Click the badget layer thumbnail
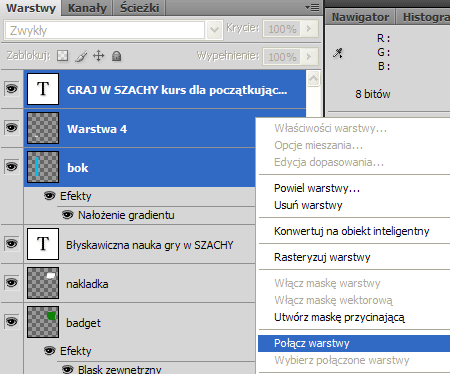Viewport: 450px width, 374px height. click(x=43, y=322)
